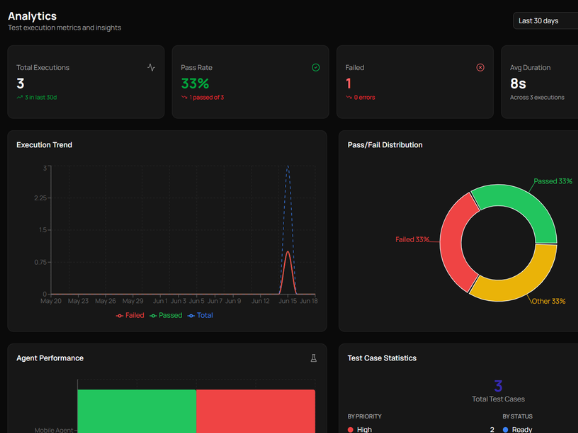Click the 'Failed 33%' donut label

pyautogui.click(x=412, y=240)
